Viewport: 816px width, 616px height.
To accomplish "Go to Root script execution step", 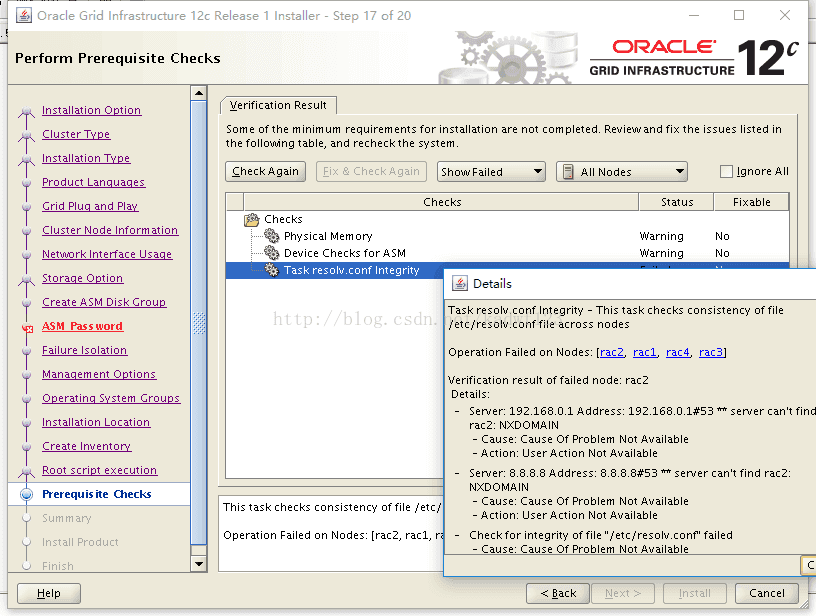I will [99, 470].
